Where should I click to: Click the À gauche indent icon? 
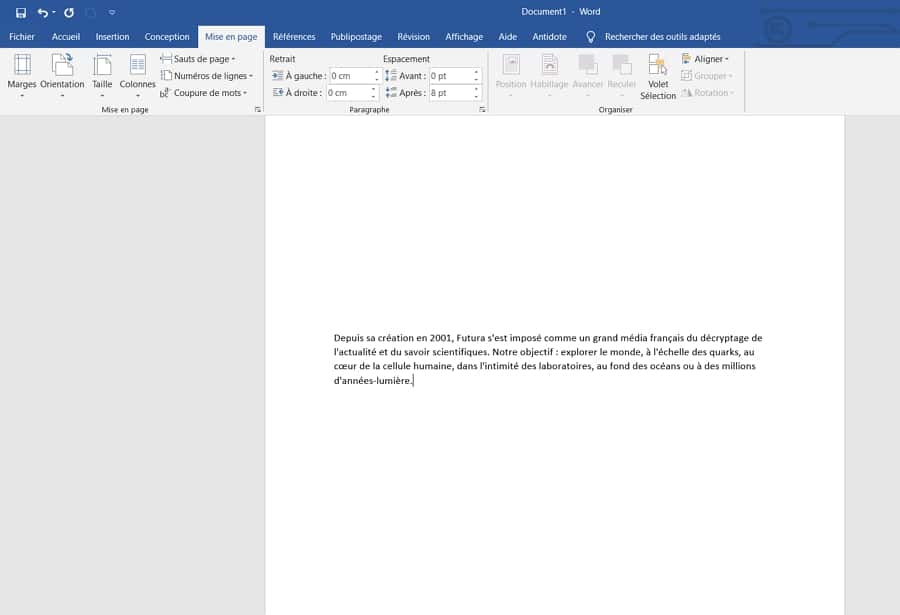tap(278, 75)
